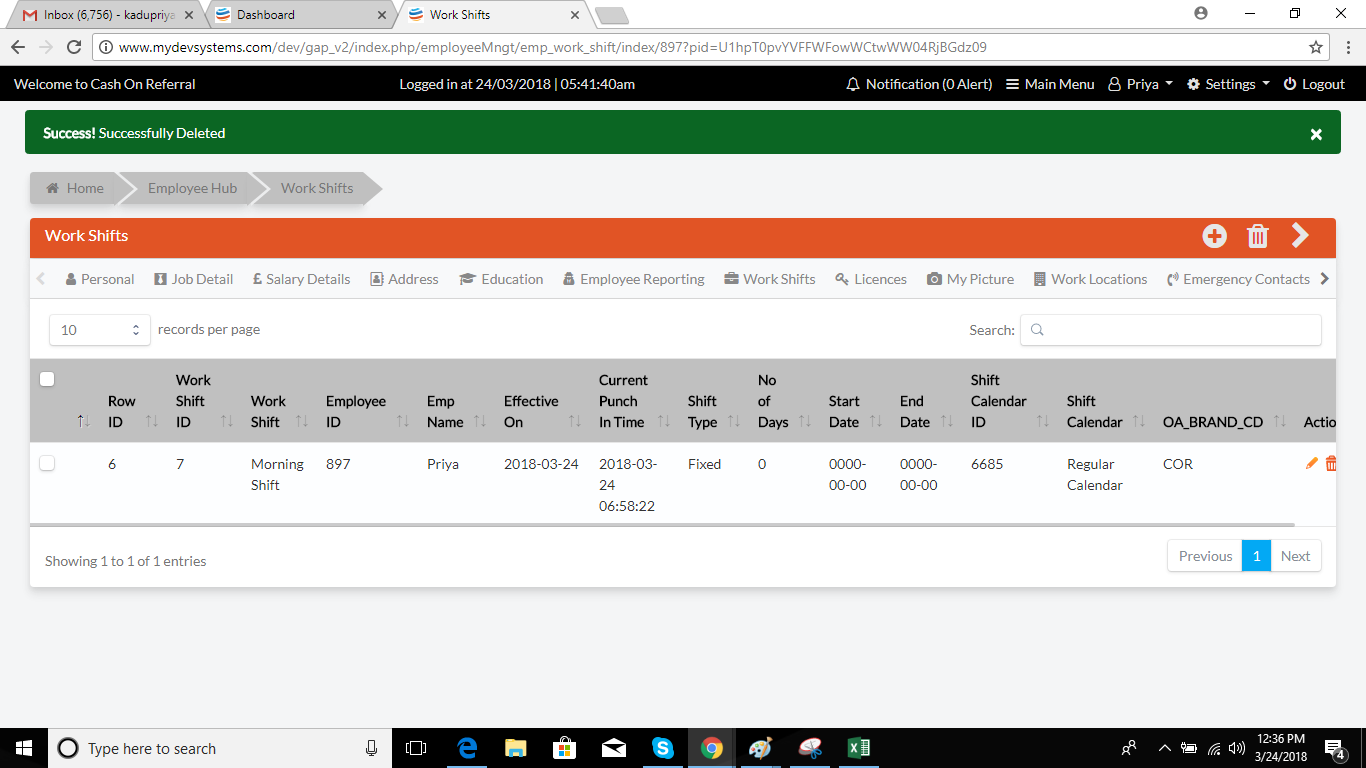Open the Windows action center notifications
The width and height of the screenshot is (1366, 768).
(1334, 748)
